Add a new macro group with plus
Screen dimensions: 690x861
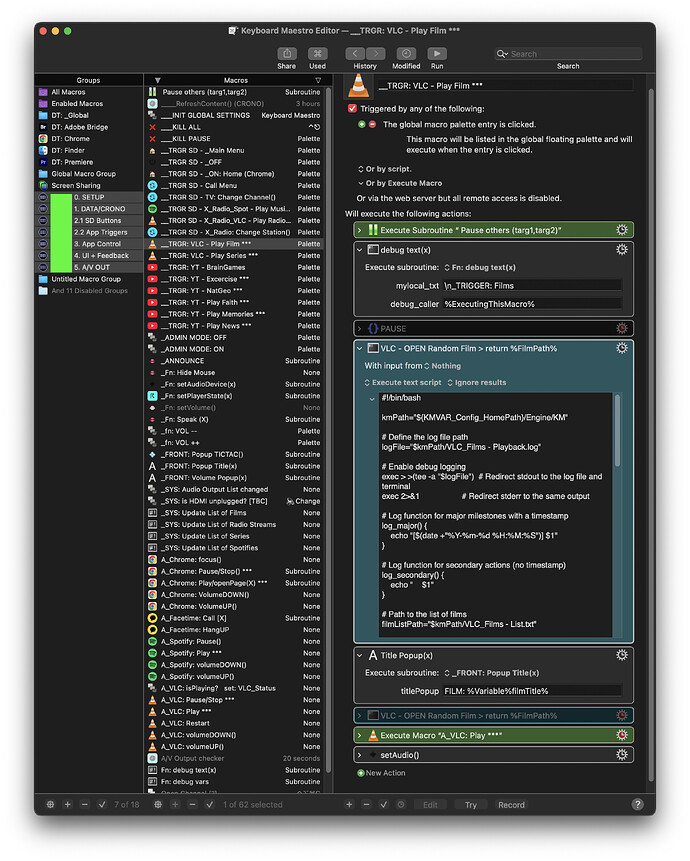point(68,804)
